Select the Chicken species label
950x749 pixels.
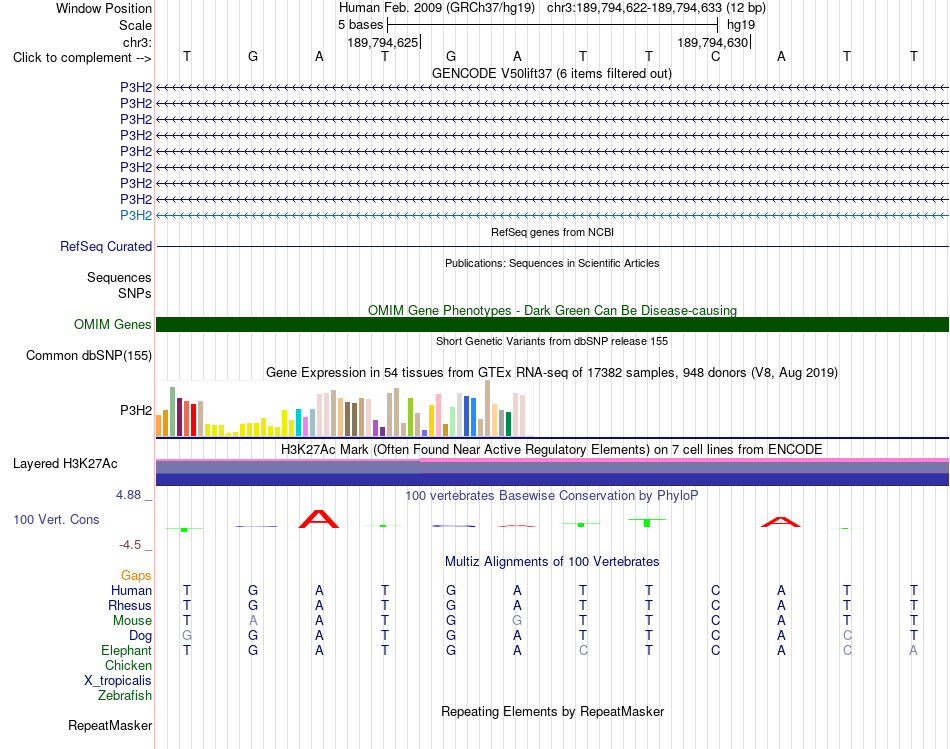(x=128, y=665)
